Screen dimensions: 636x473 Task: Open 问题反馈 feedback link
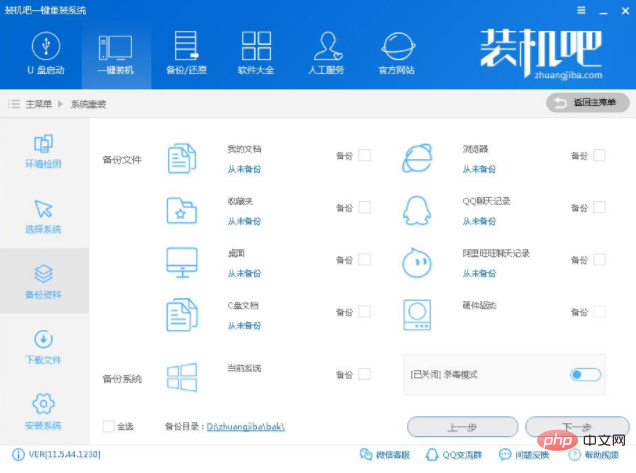524,455
